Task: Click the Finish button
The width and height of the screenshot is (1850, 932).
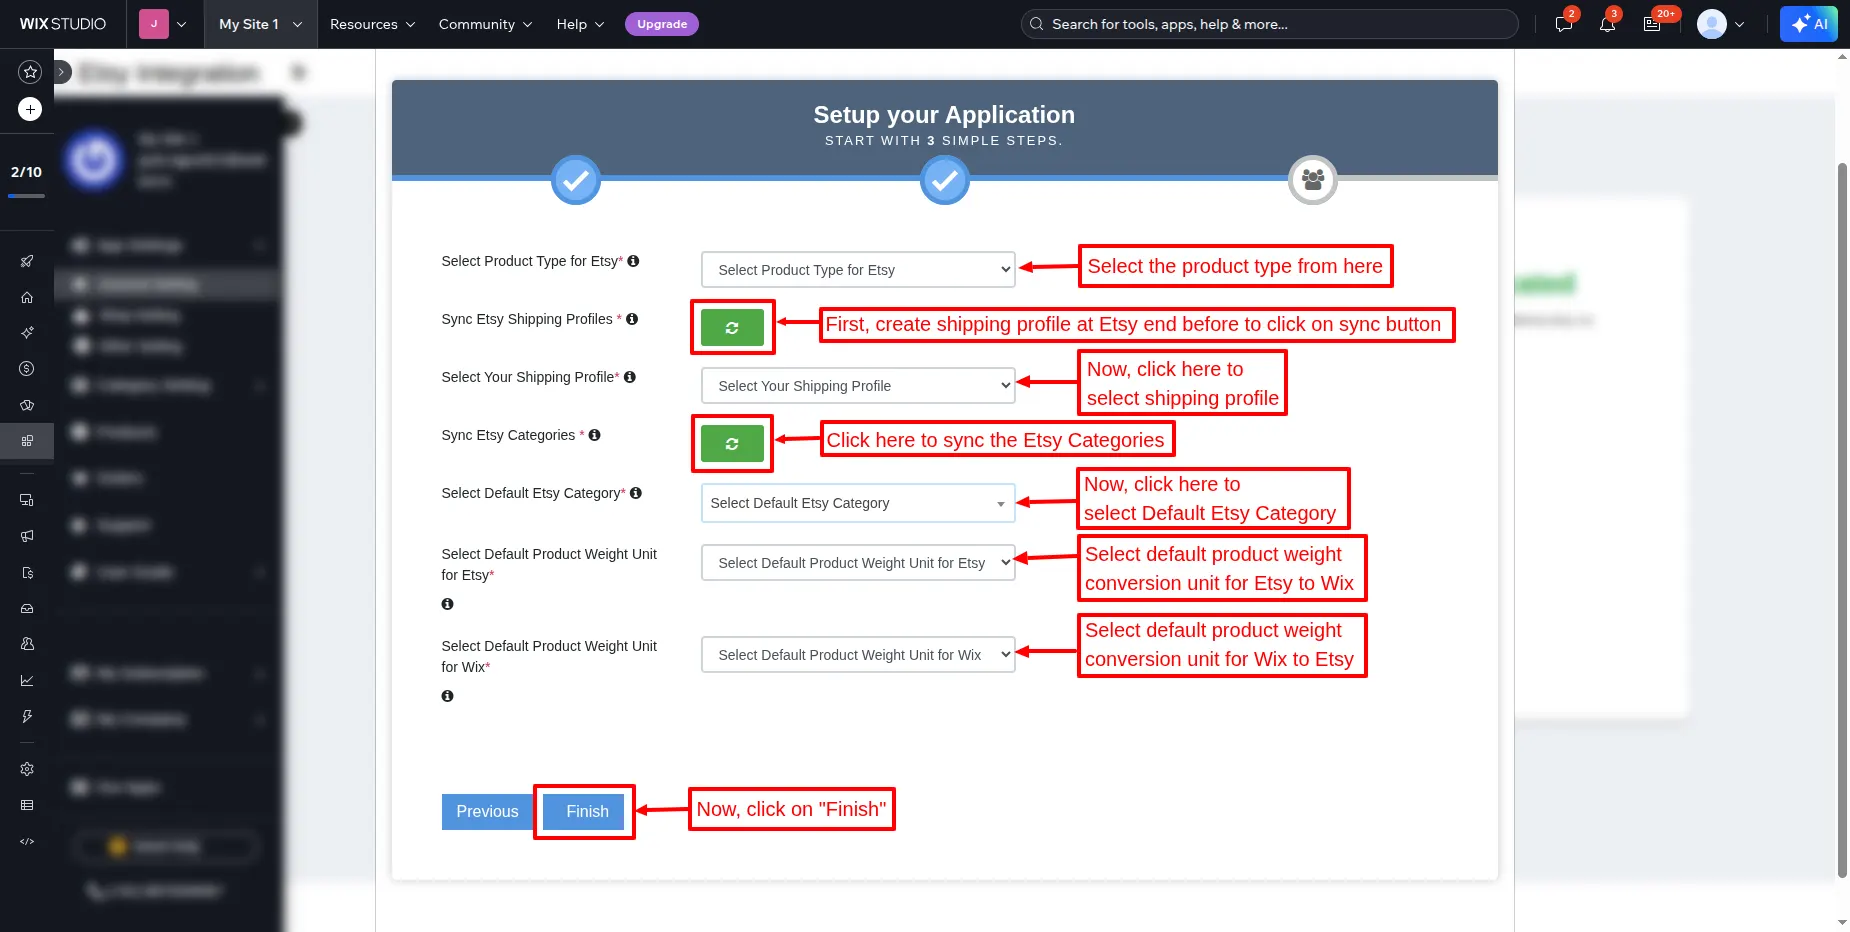Action: click(x=586, y=812)
